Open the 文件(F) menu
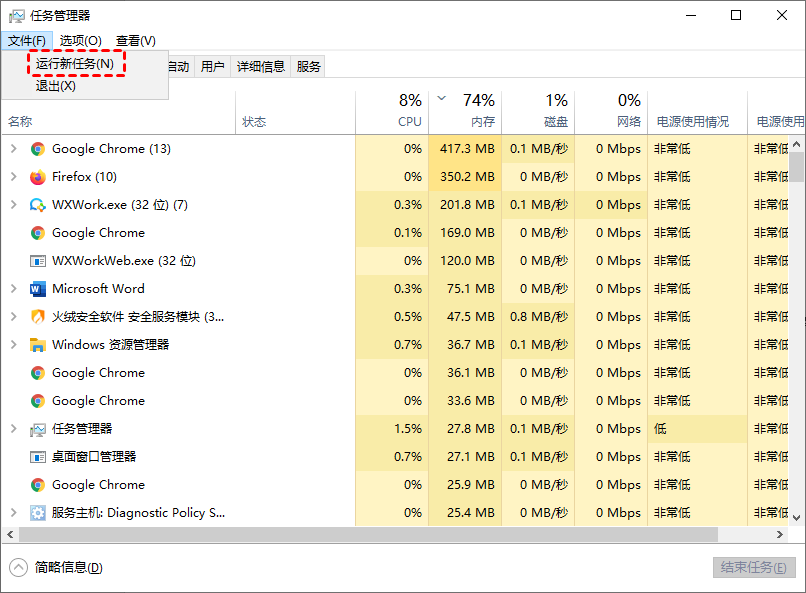The height and width of the screenshot is (593, 806). [27, 41]
